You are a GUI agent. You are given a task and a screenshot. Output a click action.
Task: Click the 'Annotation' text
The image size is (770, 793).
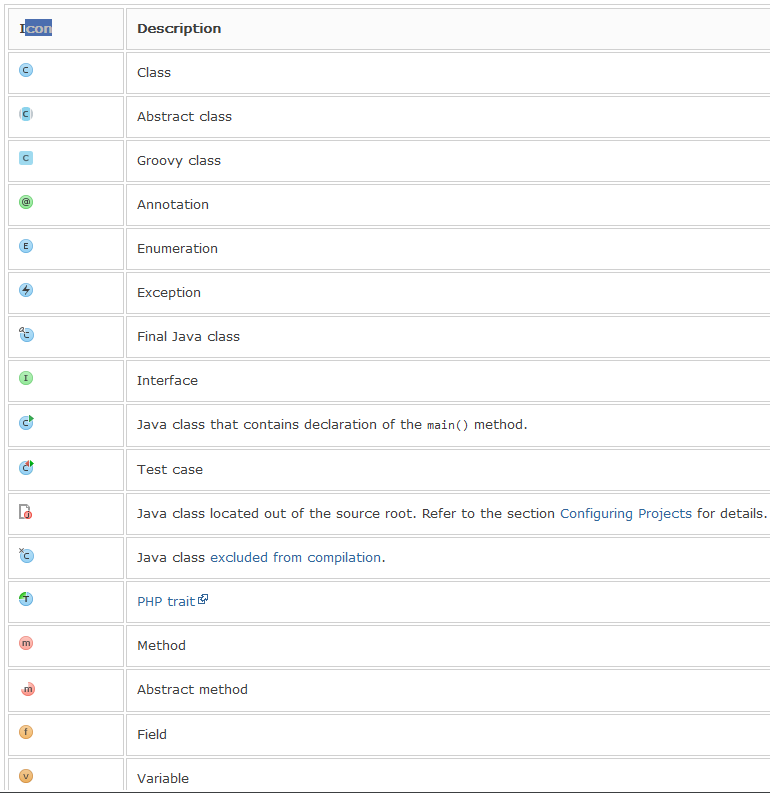click(172, 204)
